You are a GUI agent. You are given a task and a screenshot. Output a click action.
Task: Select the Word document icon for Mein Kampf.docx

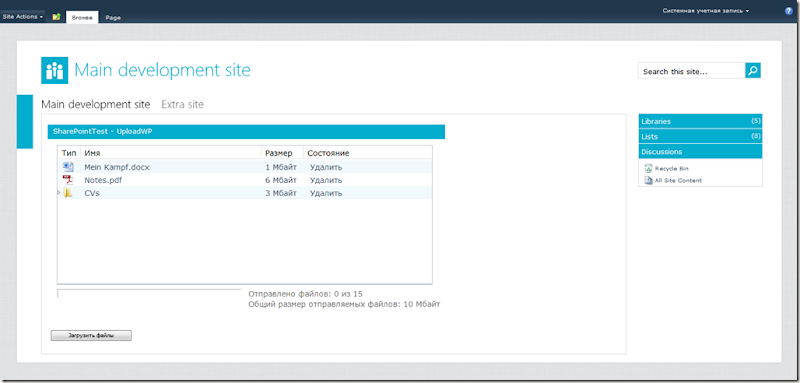68,166
